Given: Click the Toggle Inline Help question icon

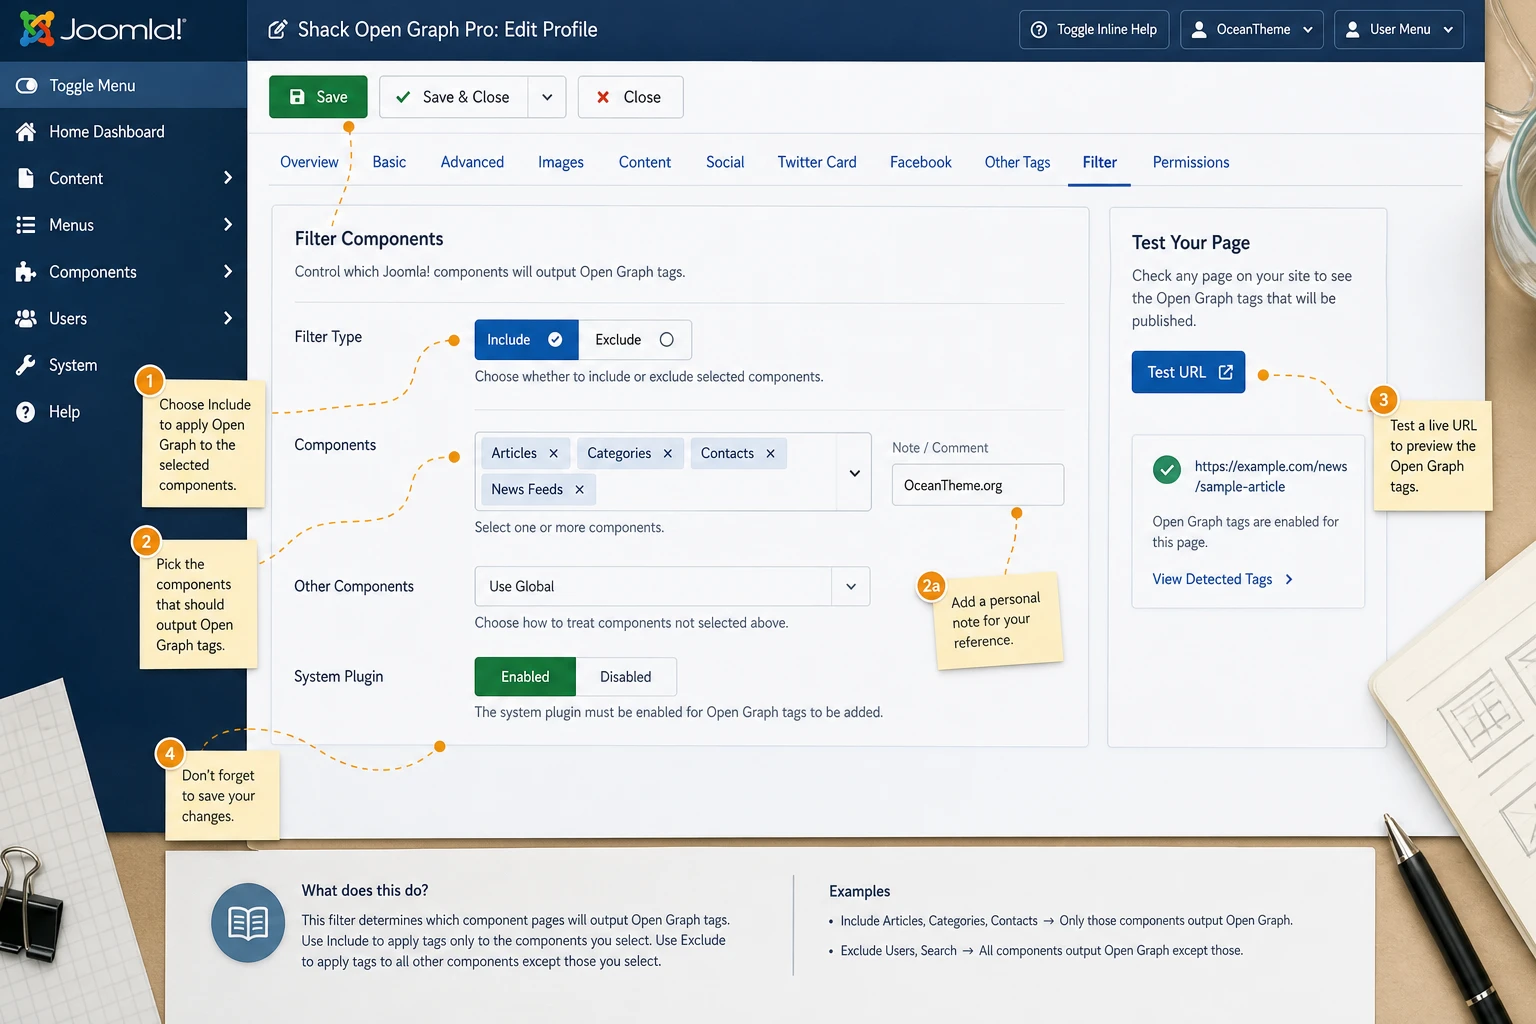Looking at the screenshot, I should click(1039, 30).
